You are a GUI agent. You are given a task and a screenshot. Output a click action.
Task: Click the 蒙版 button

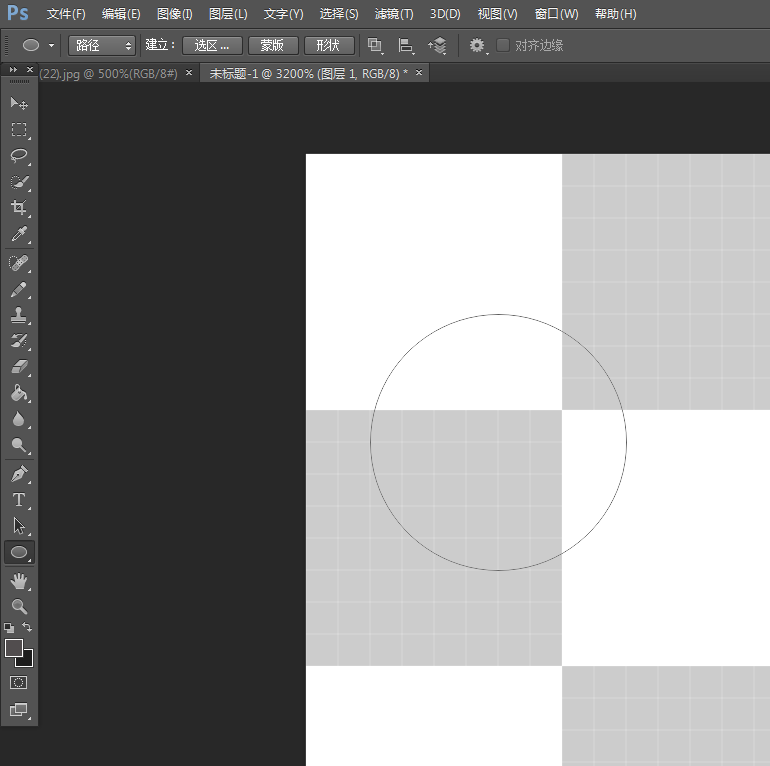pos(273,46)
